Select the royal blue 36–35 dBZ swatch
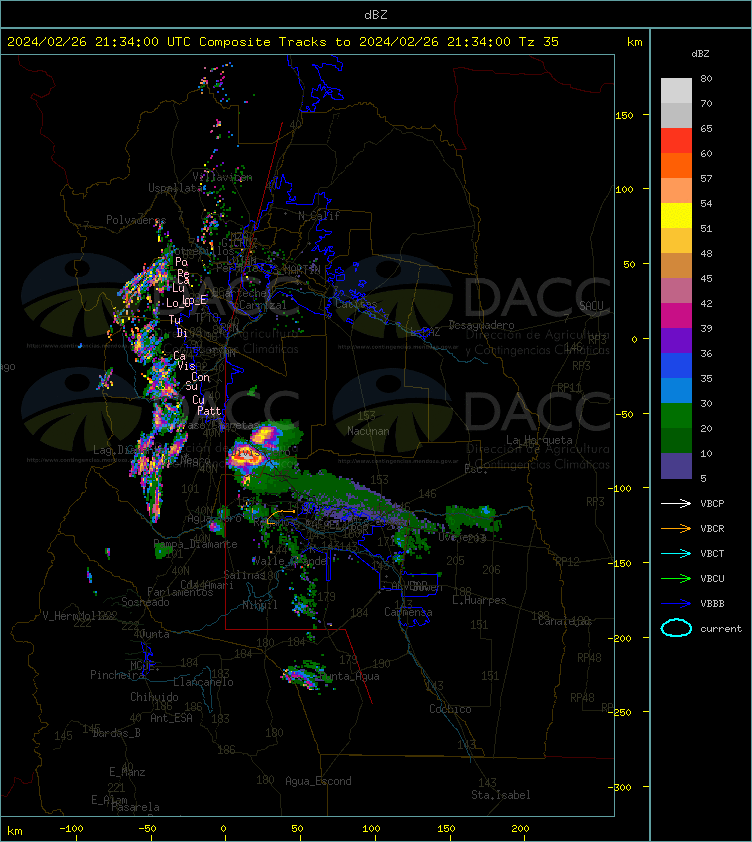Image resolution: width=752 pixels, height=842 pixels. coord(676,366)
